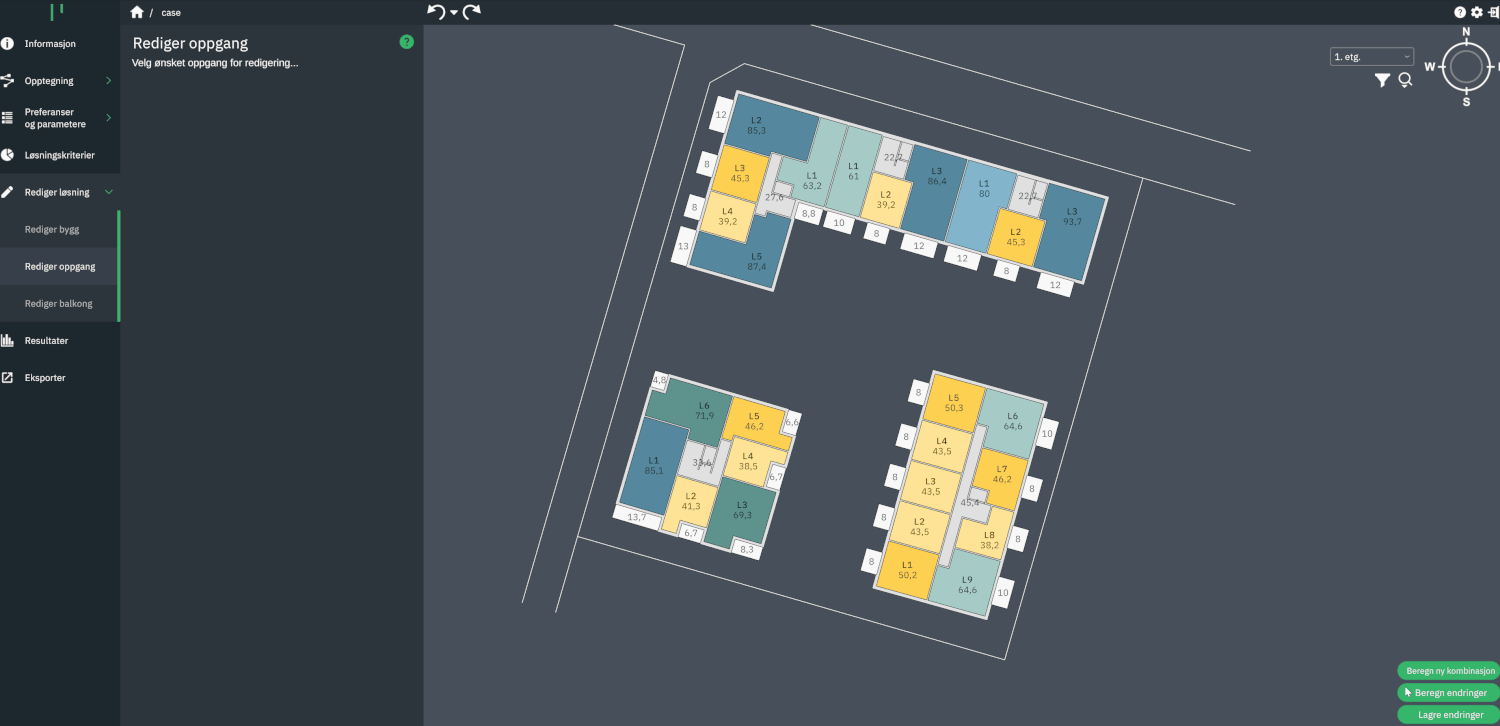Open the filter funnel tool

click(x=1382, y=80)
